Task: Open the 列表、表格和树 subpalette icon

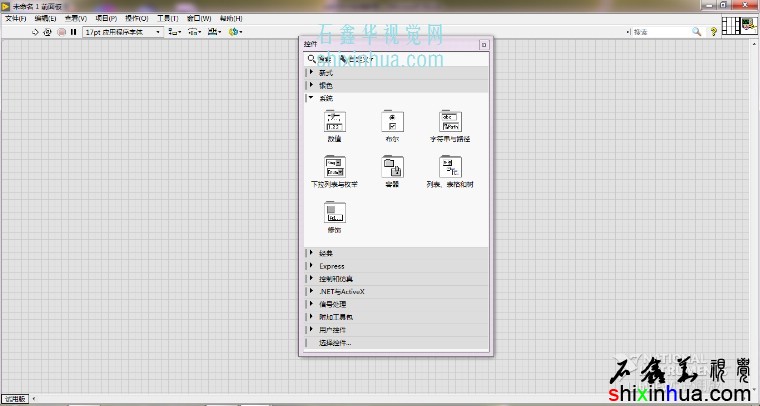Action: [x=450, y=166]
